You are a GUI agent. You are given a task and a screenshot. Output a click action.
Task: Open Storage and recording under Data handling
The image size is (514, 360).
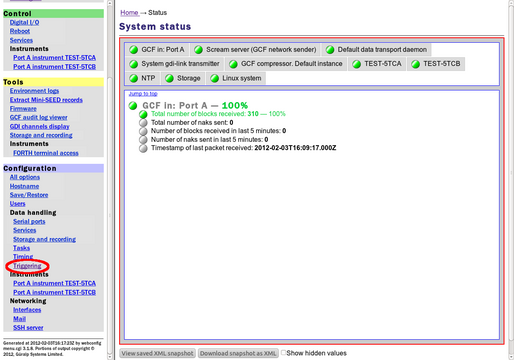44,239
